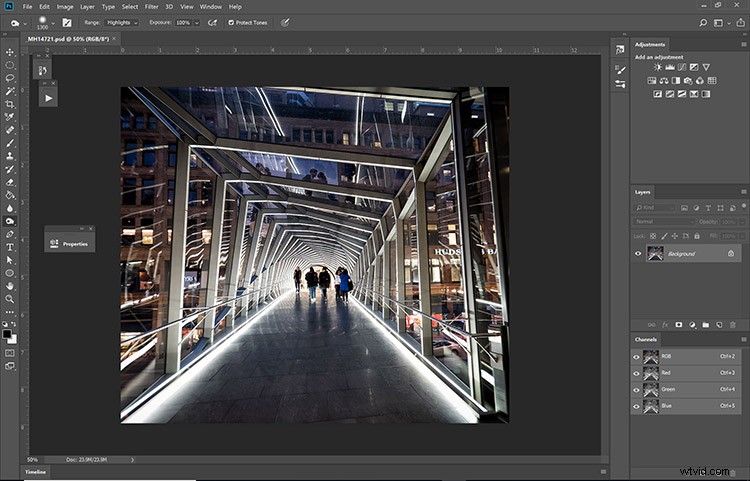The width and height of the screenshot is (750, 481).
Task: Expand the status bar info arrow
Action: [x=132, y=460]
